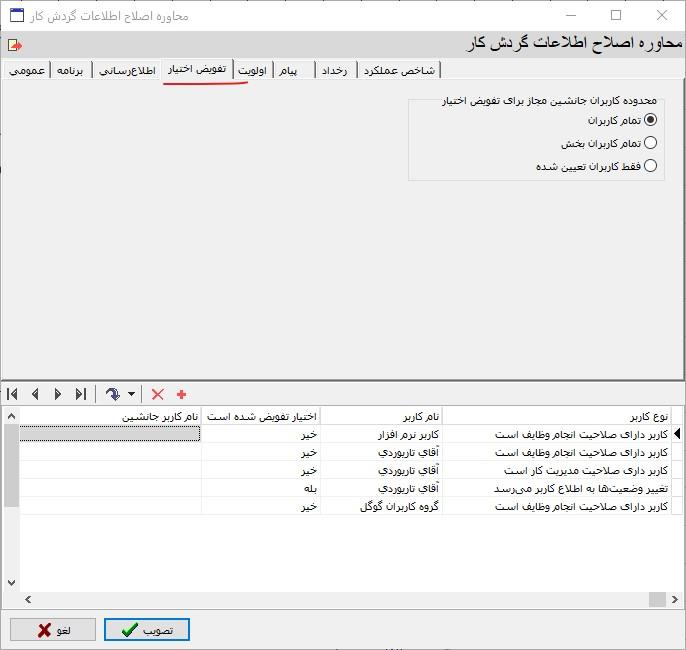Click vertical scrollbar thumb in grid
Screen dimensions: 686x650
pyautogui.click(x=12, y=466)
